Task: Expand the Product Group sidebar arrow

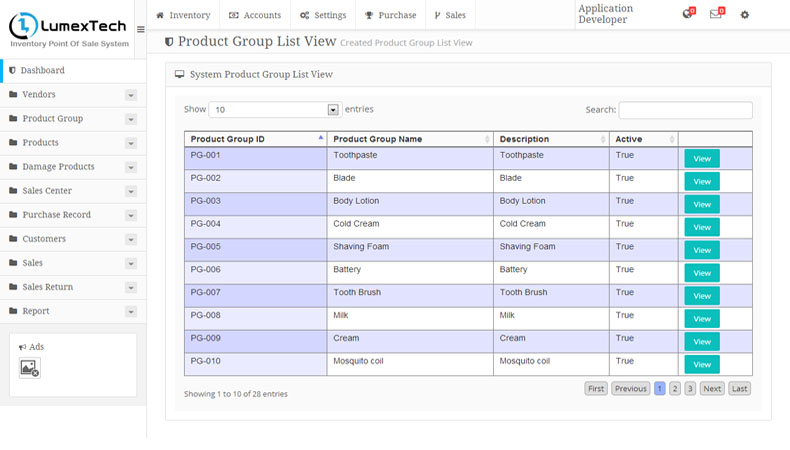Action: tap(131, 119)
